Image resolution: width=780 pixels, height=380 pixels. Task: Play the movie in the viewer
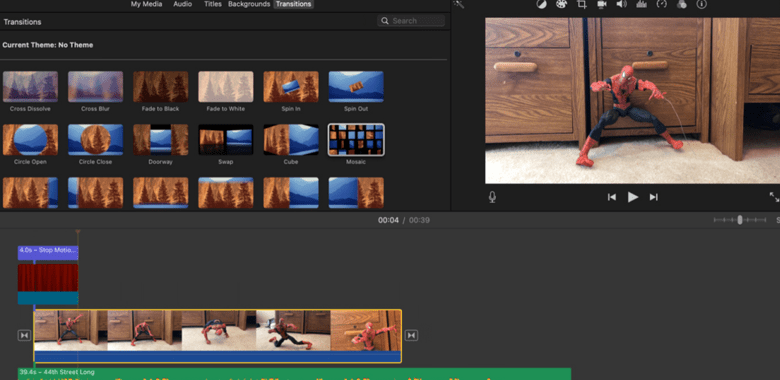(632, 197)
